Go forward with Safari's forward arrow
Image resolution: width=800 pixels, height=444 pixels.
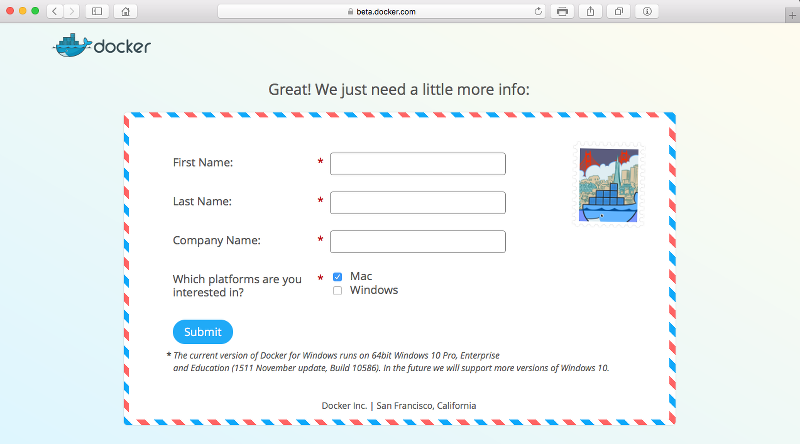(71, 11)
